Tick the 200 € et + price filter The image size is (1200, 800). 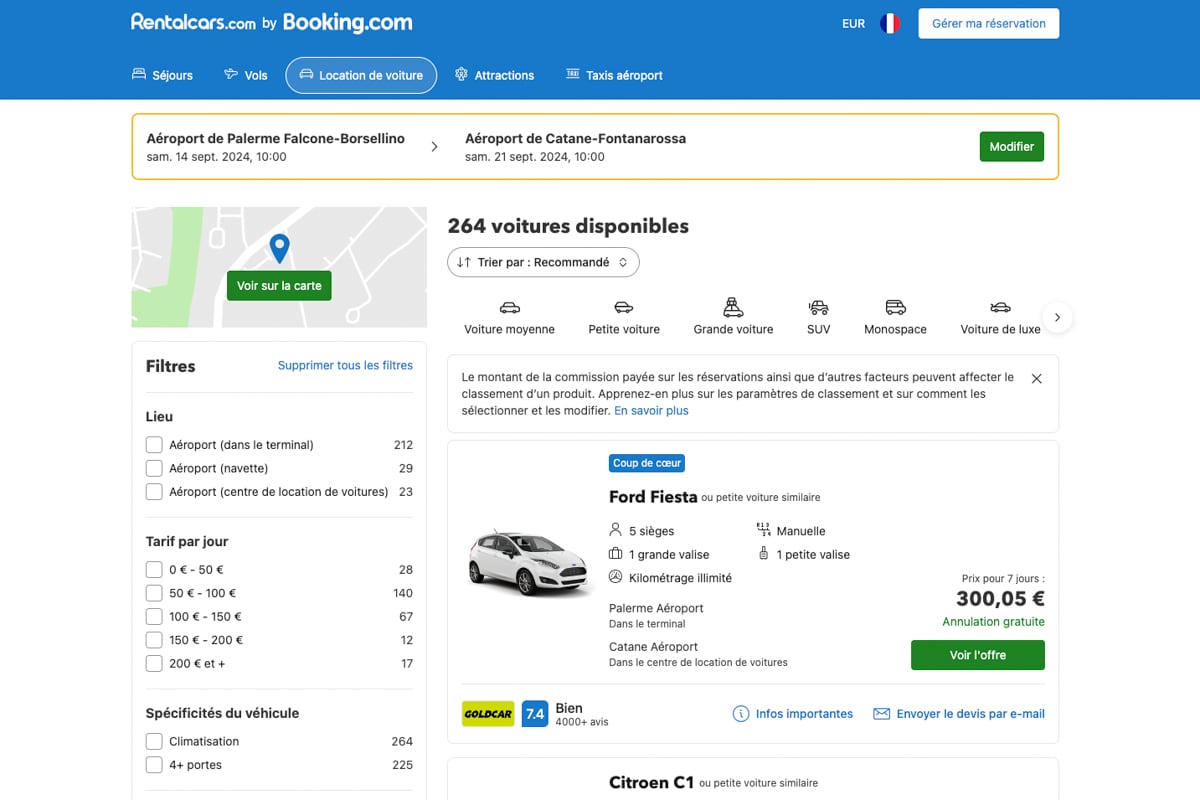point(154,664)
